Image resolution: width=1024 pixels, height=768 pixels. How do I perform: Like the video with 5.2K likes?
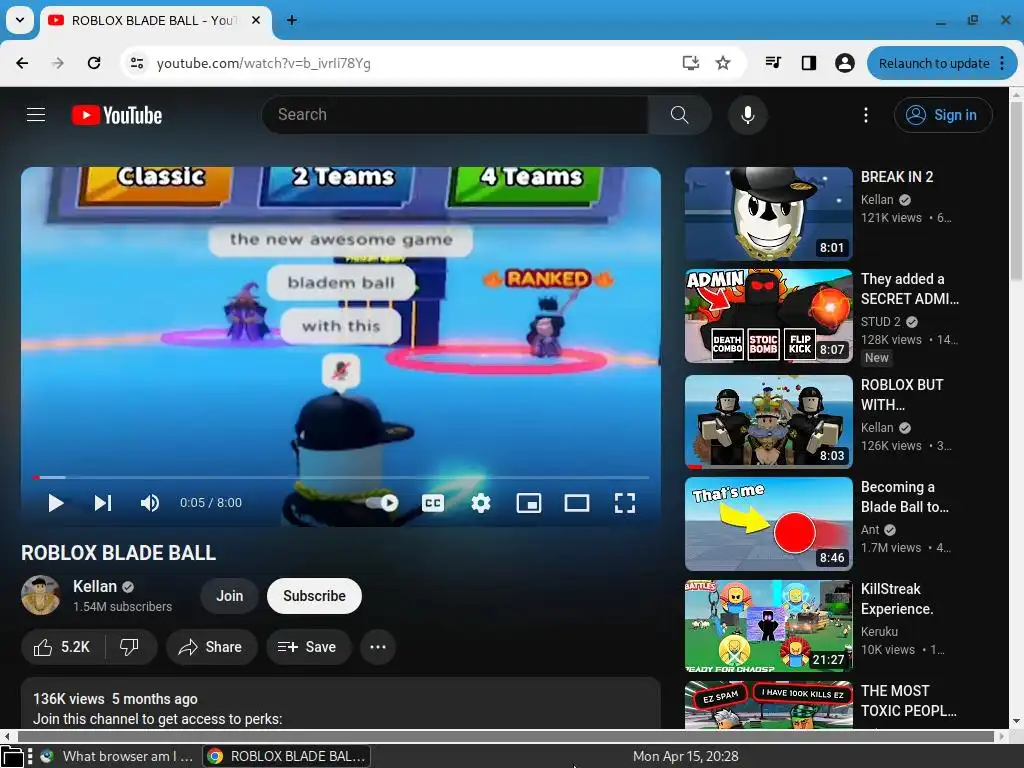coord(63,647)
